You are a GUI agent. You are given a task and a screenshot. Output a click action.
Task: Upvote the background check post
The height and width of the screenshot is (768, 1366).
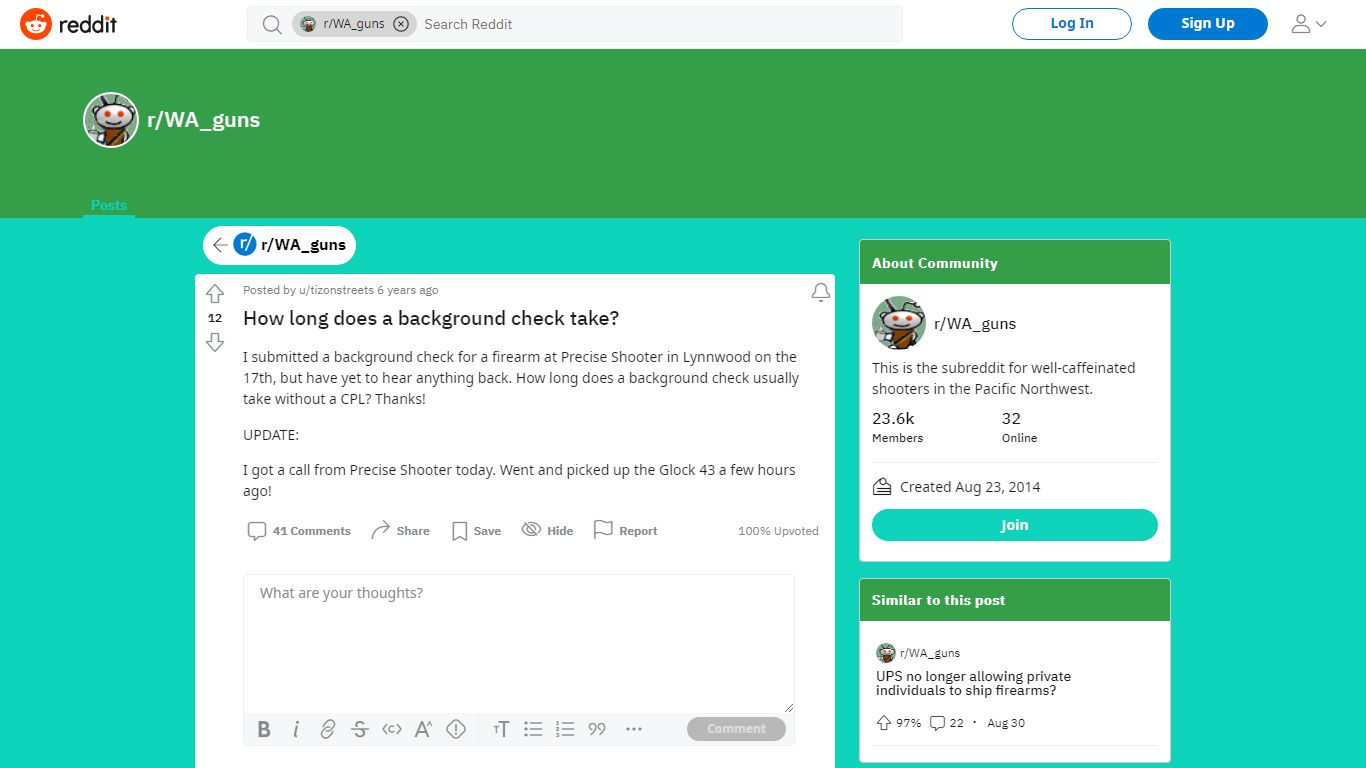215,294
